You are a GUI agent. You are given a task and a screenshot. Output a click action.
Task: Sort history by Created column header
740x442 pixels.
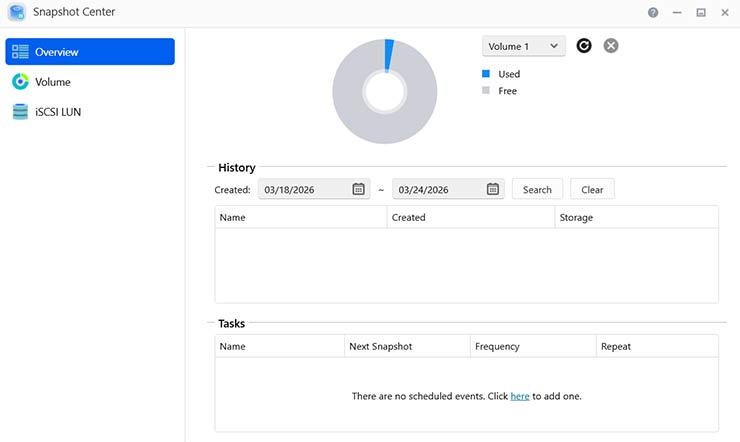(x=470, y=217)
